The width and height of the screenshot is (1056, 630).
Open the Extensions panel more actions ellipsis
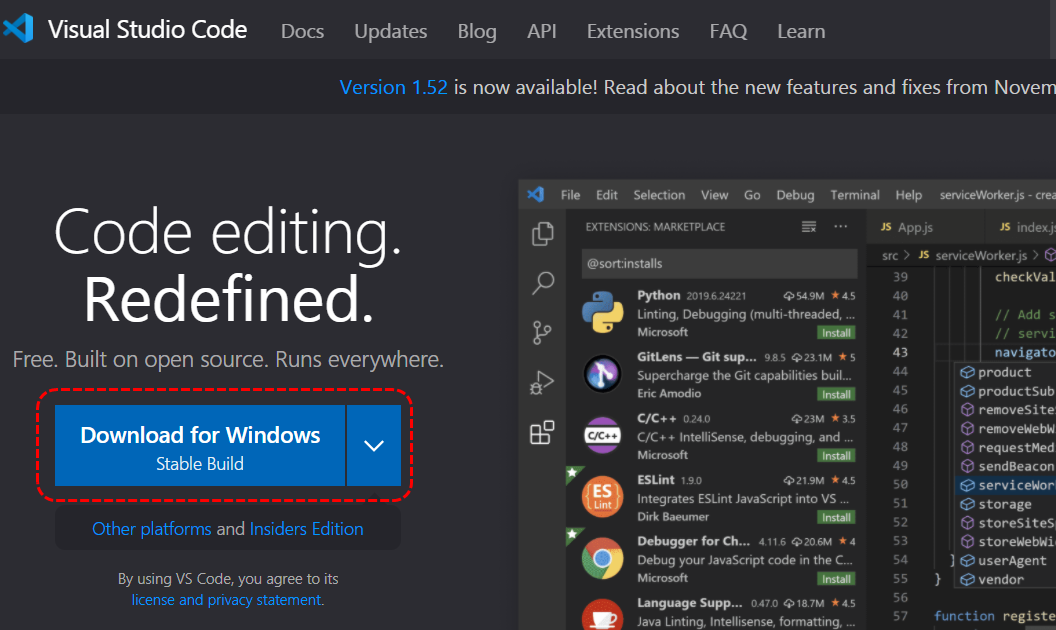(x=840, y=226)
